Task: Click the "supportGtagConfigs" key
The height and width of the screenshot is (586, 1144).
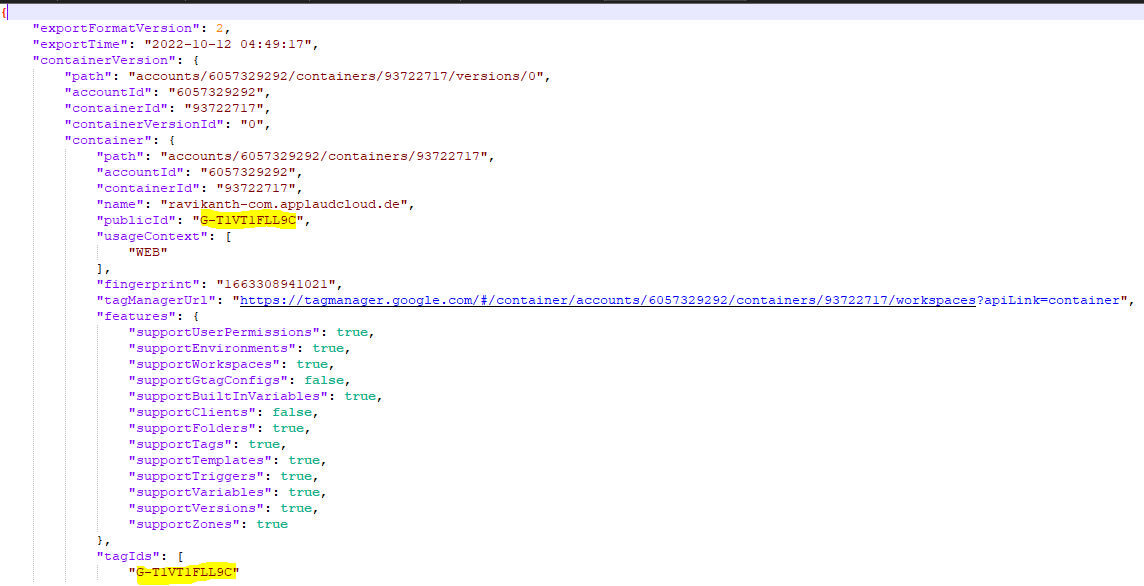Action: pyautogui.click(x=210, y=380)
